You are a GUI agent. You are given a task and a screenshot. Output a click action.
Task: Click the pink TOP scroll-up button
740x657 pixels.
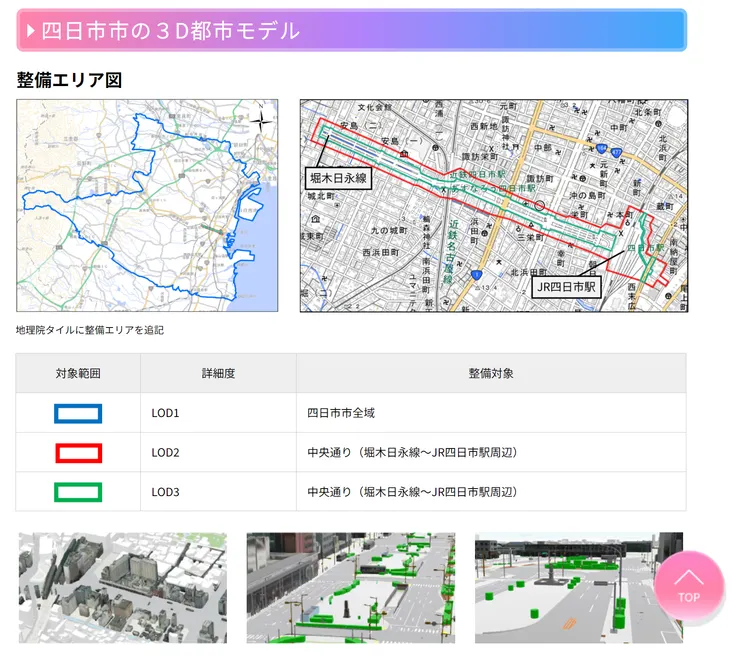[x=689, y=587]
